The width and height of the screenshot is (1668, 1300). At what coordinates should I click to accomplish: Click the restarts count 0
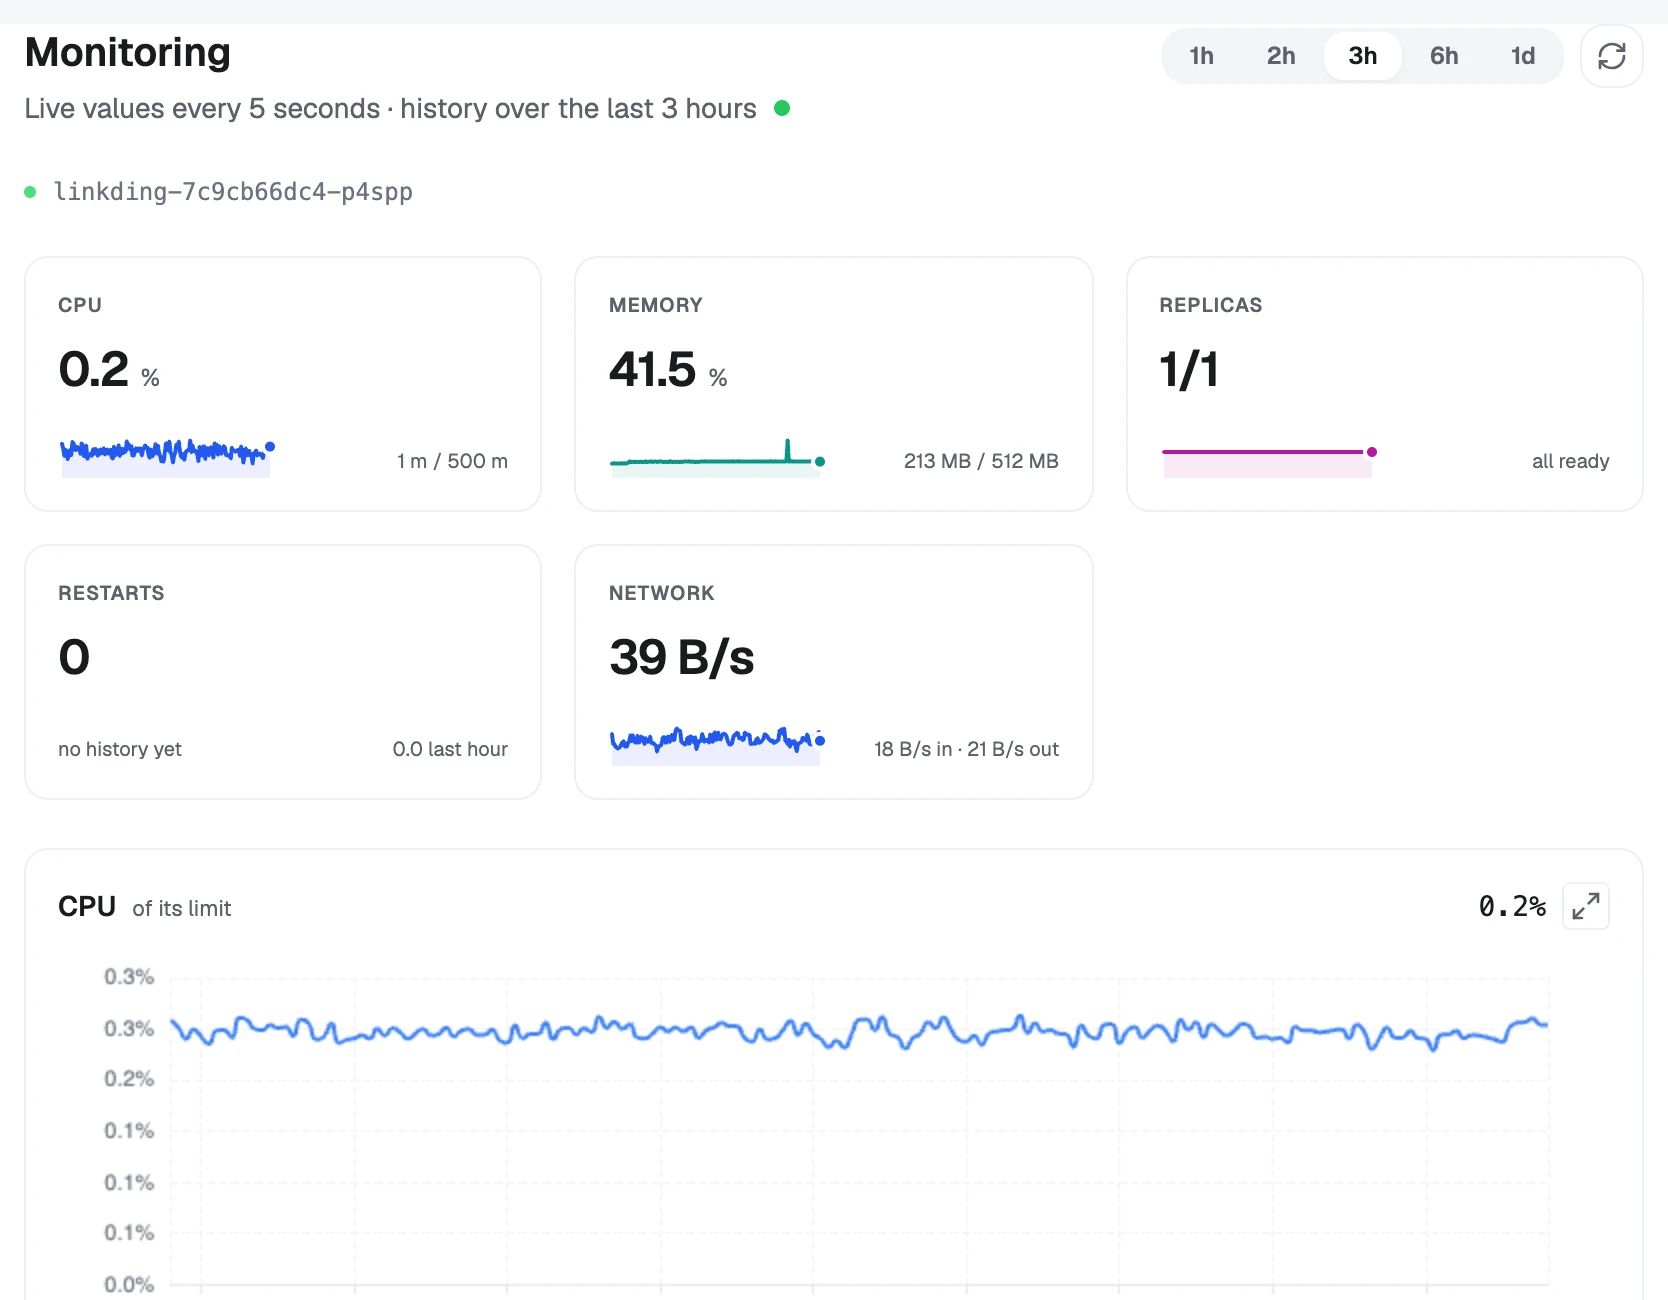(74, 657)
